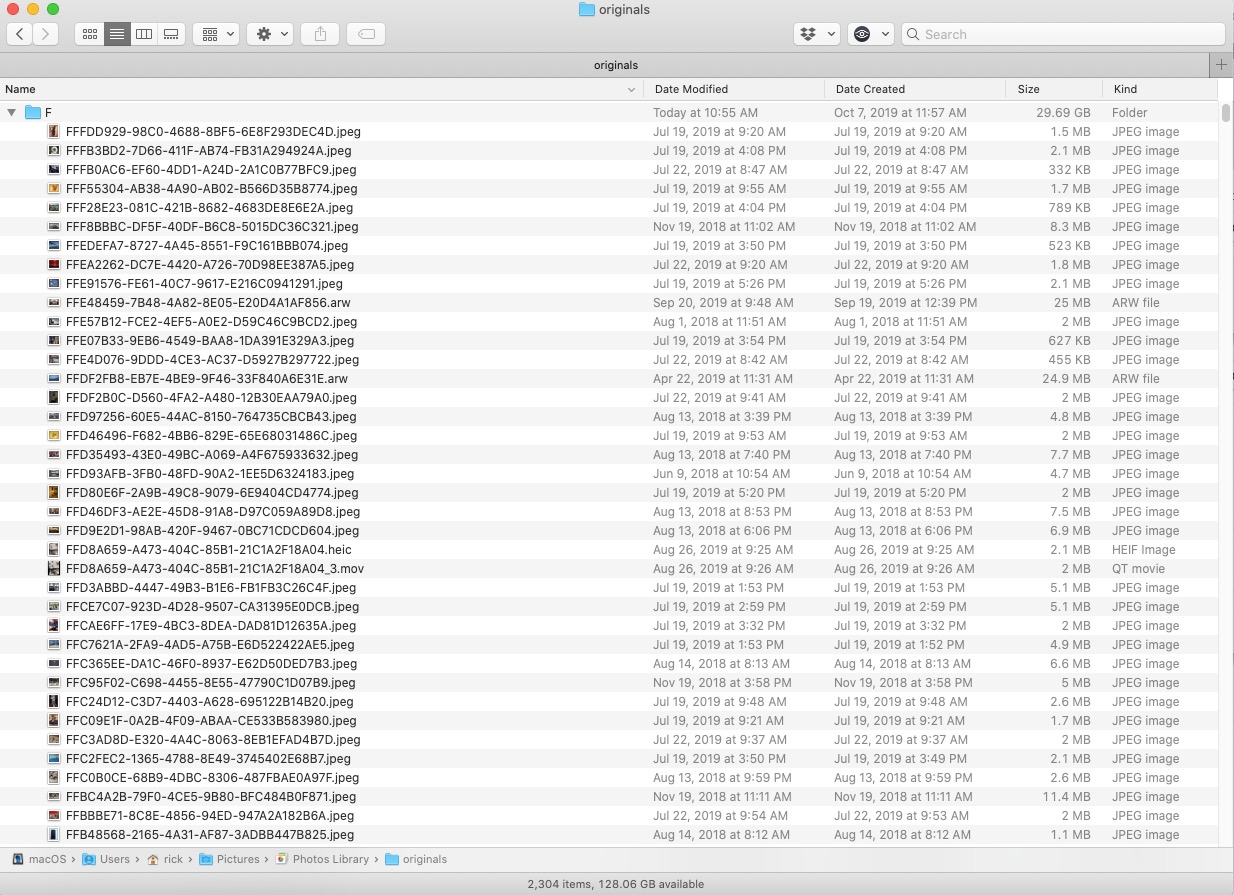Image resolution: width=1234 pixels, height=895 pixels.
Task: Select the originals tab
Action: coord(604,65)
